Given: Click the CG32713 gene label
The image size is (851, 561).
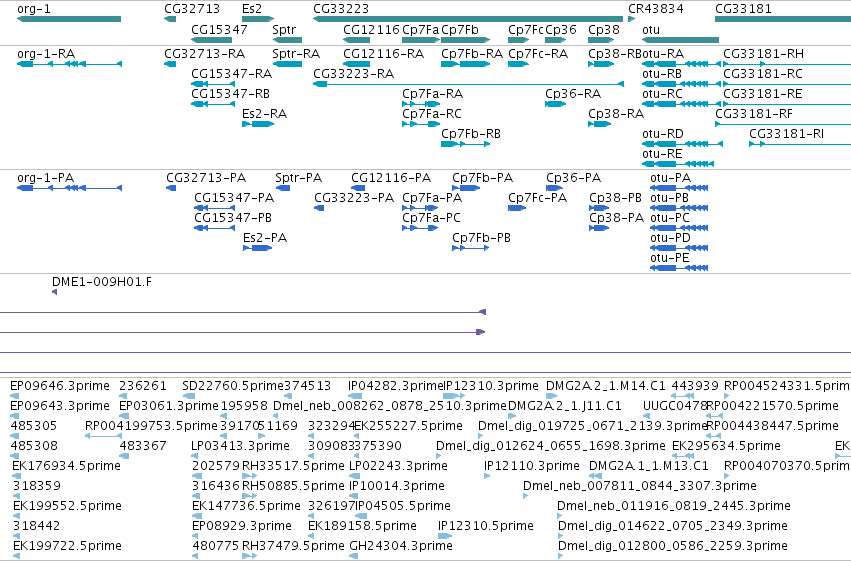Looking at the screenshot, I should (x=192, y=9).
